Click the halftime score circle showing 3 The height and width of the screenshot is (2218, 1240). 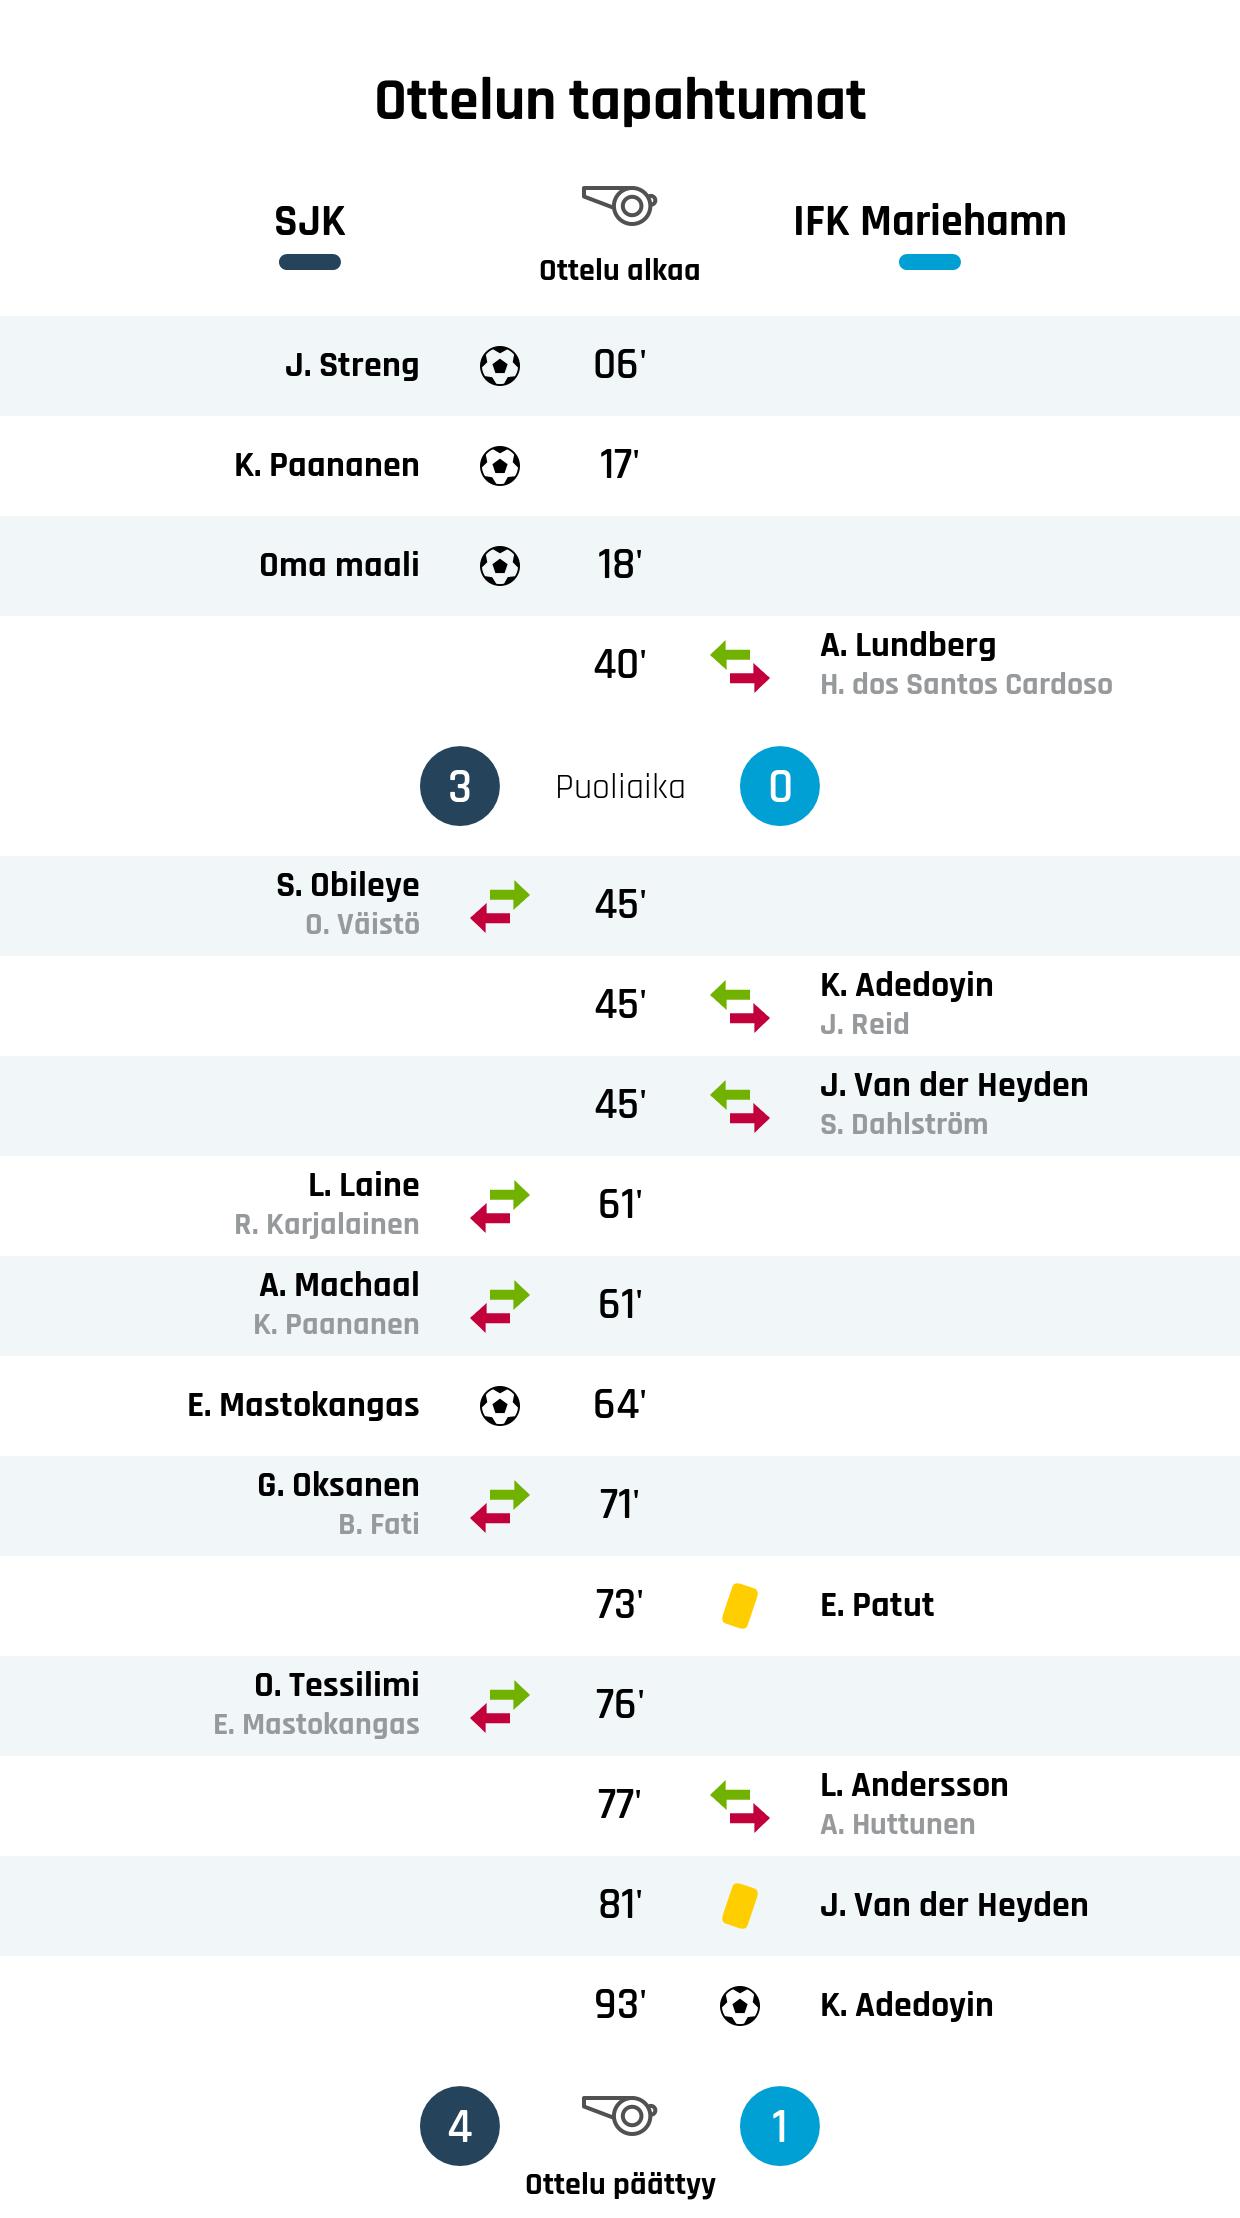(460, 786)
